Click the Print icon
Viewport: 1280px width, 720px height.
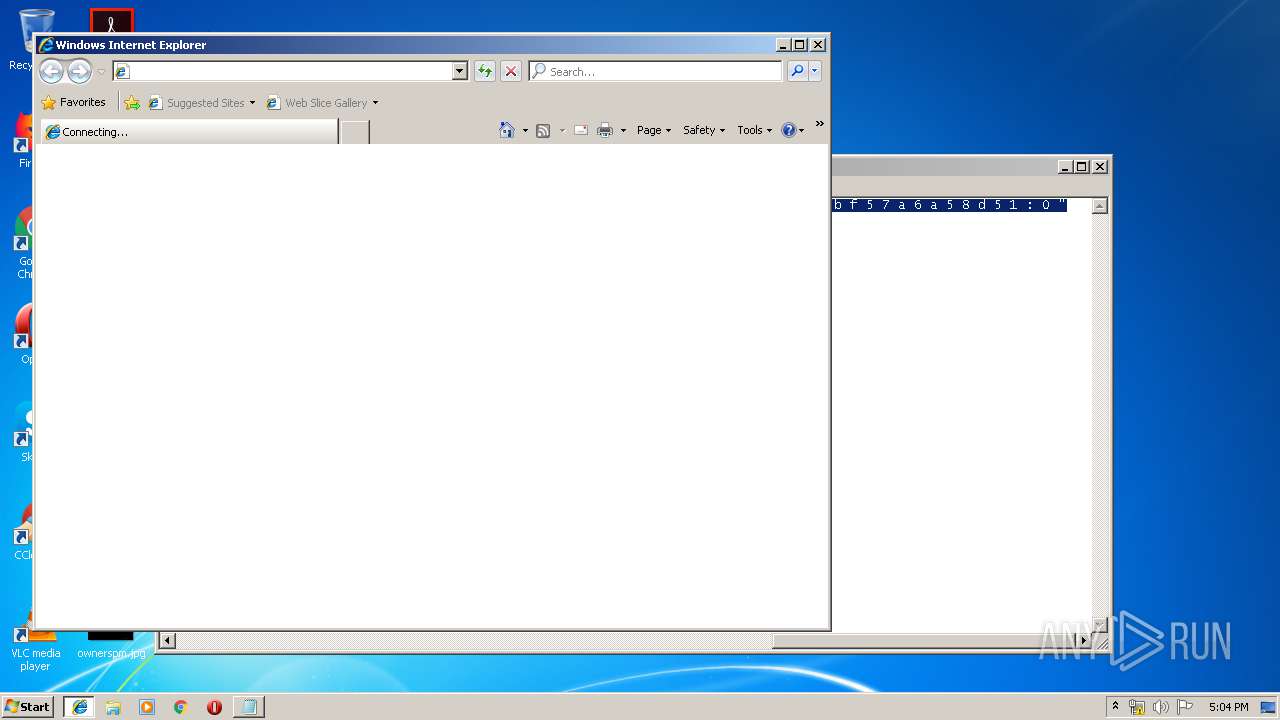pyautogui.click(x=605, y=130)
